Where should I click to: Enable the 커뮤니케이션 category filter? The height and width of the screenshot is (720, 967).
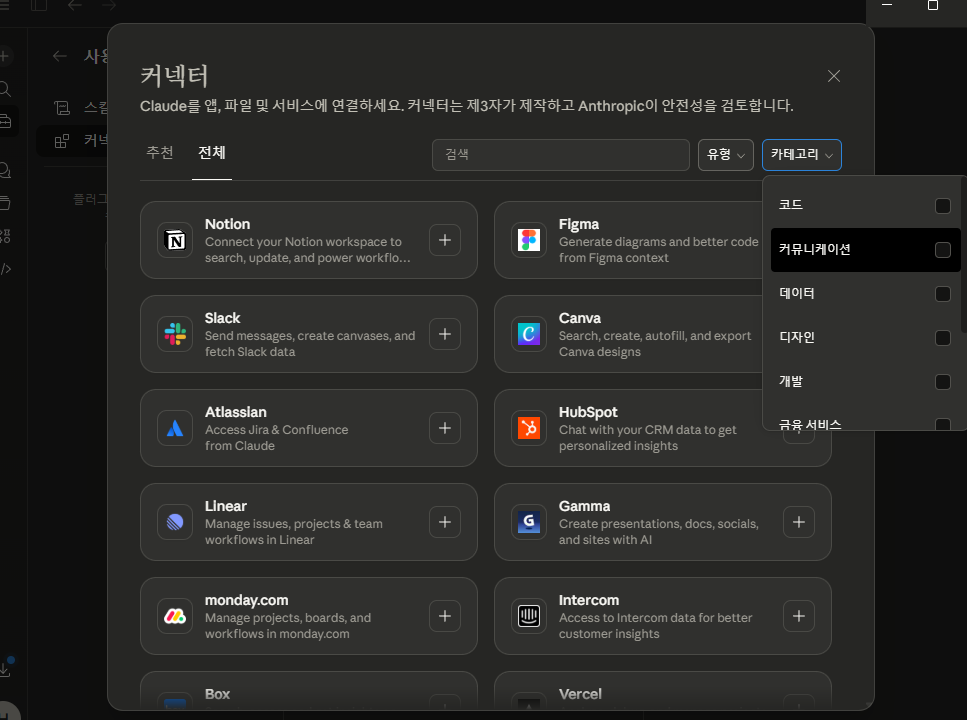(942, 250)
